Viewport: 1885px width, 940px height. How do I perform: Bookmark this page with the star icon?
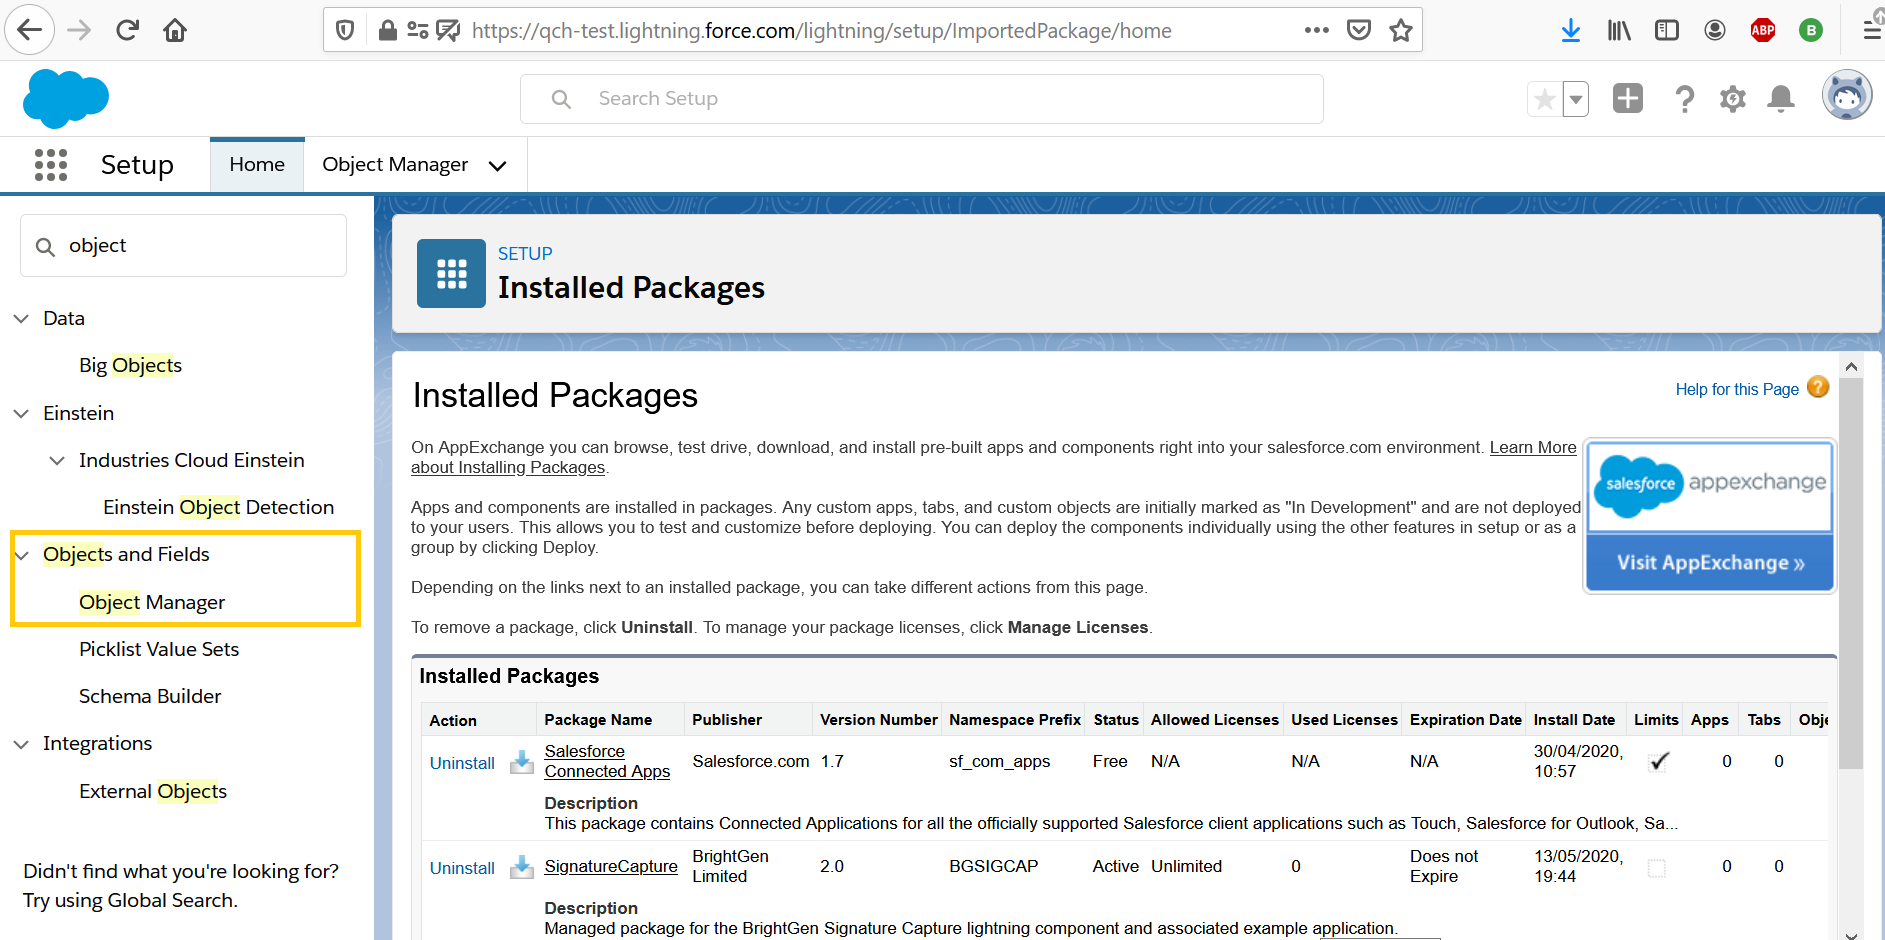click(1400, 31)
